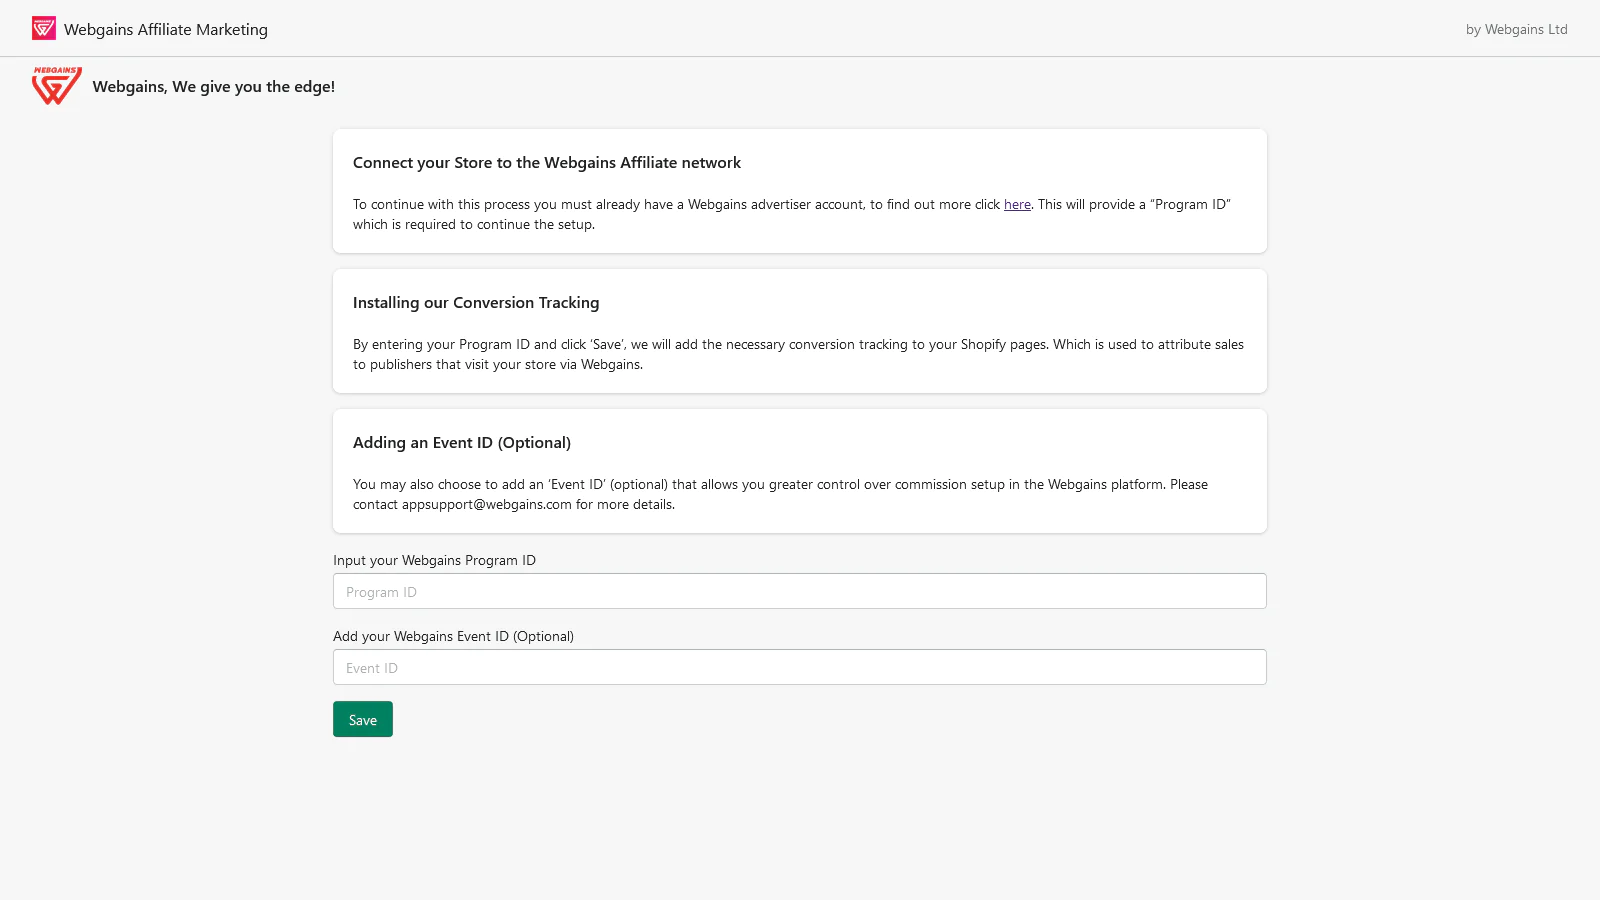Image resolution: width=1600 pixels, height=900 pixels.
Task: Click the 'Adding an Event ID (Optional)' heading
Action: (461, 443)
